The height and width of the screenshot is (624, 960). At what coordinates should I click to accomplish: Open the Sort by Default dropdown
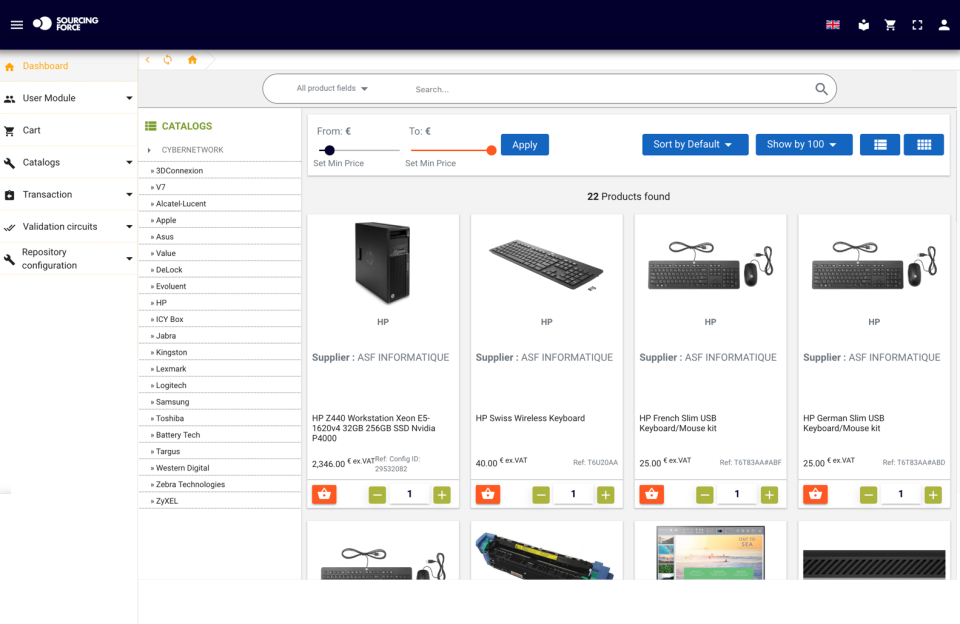pos(695,145)
